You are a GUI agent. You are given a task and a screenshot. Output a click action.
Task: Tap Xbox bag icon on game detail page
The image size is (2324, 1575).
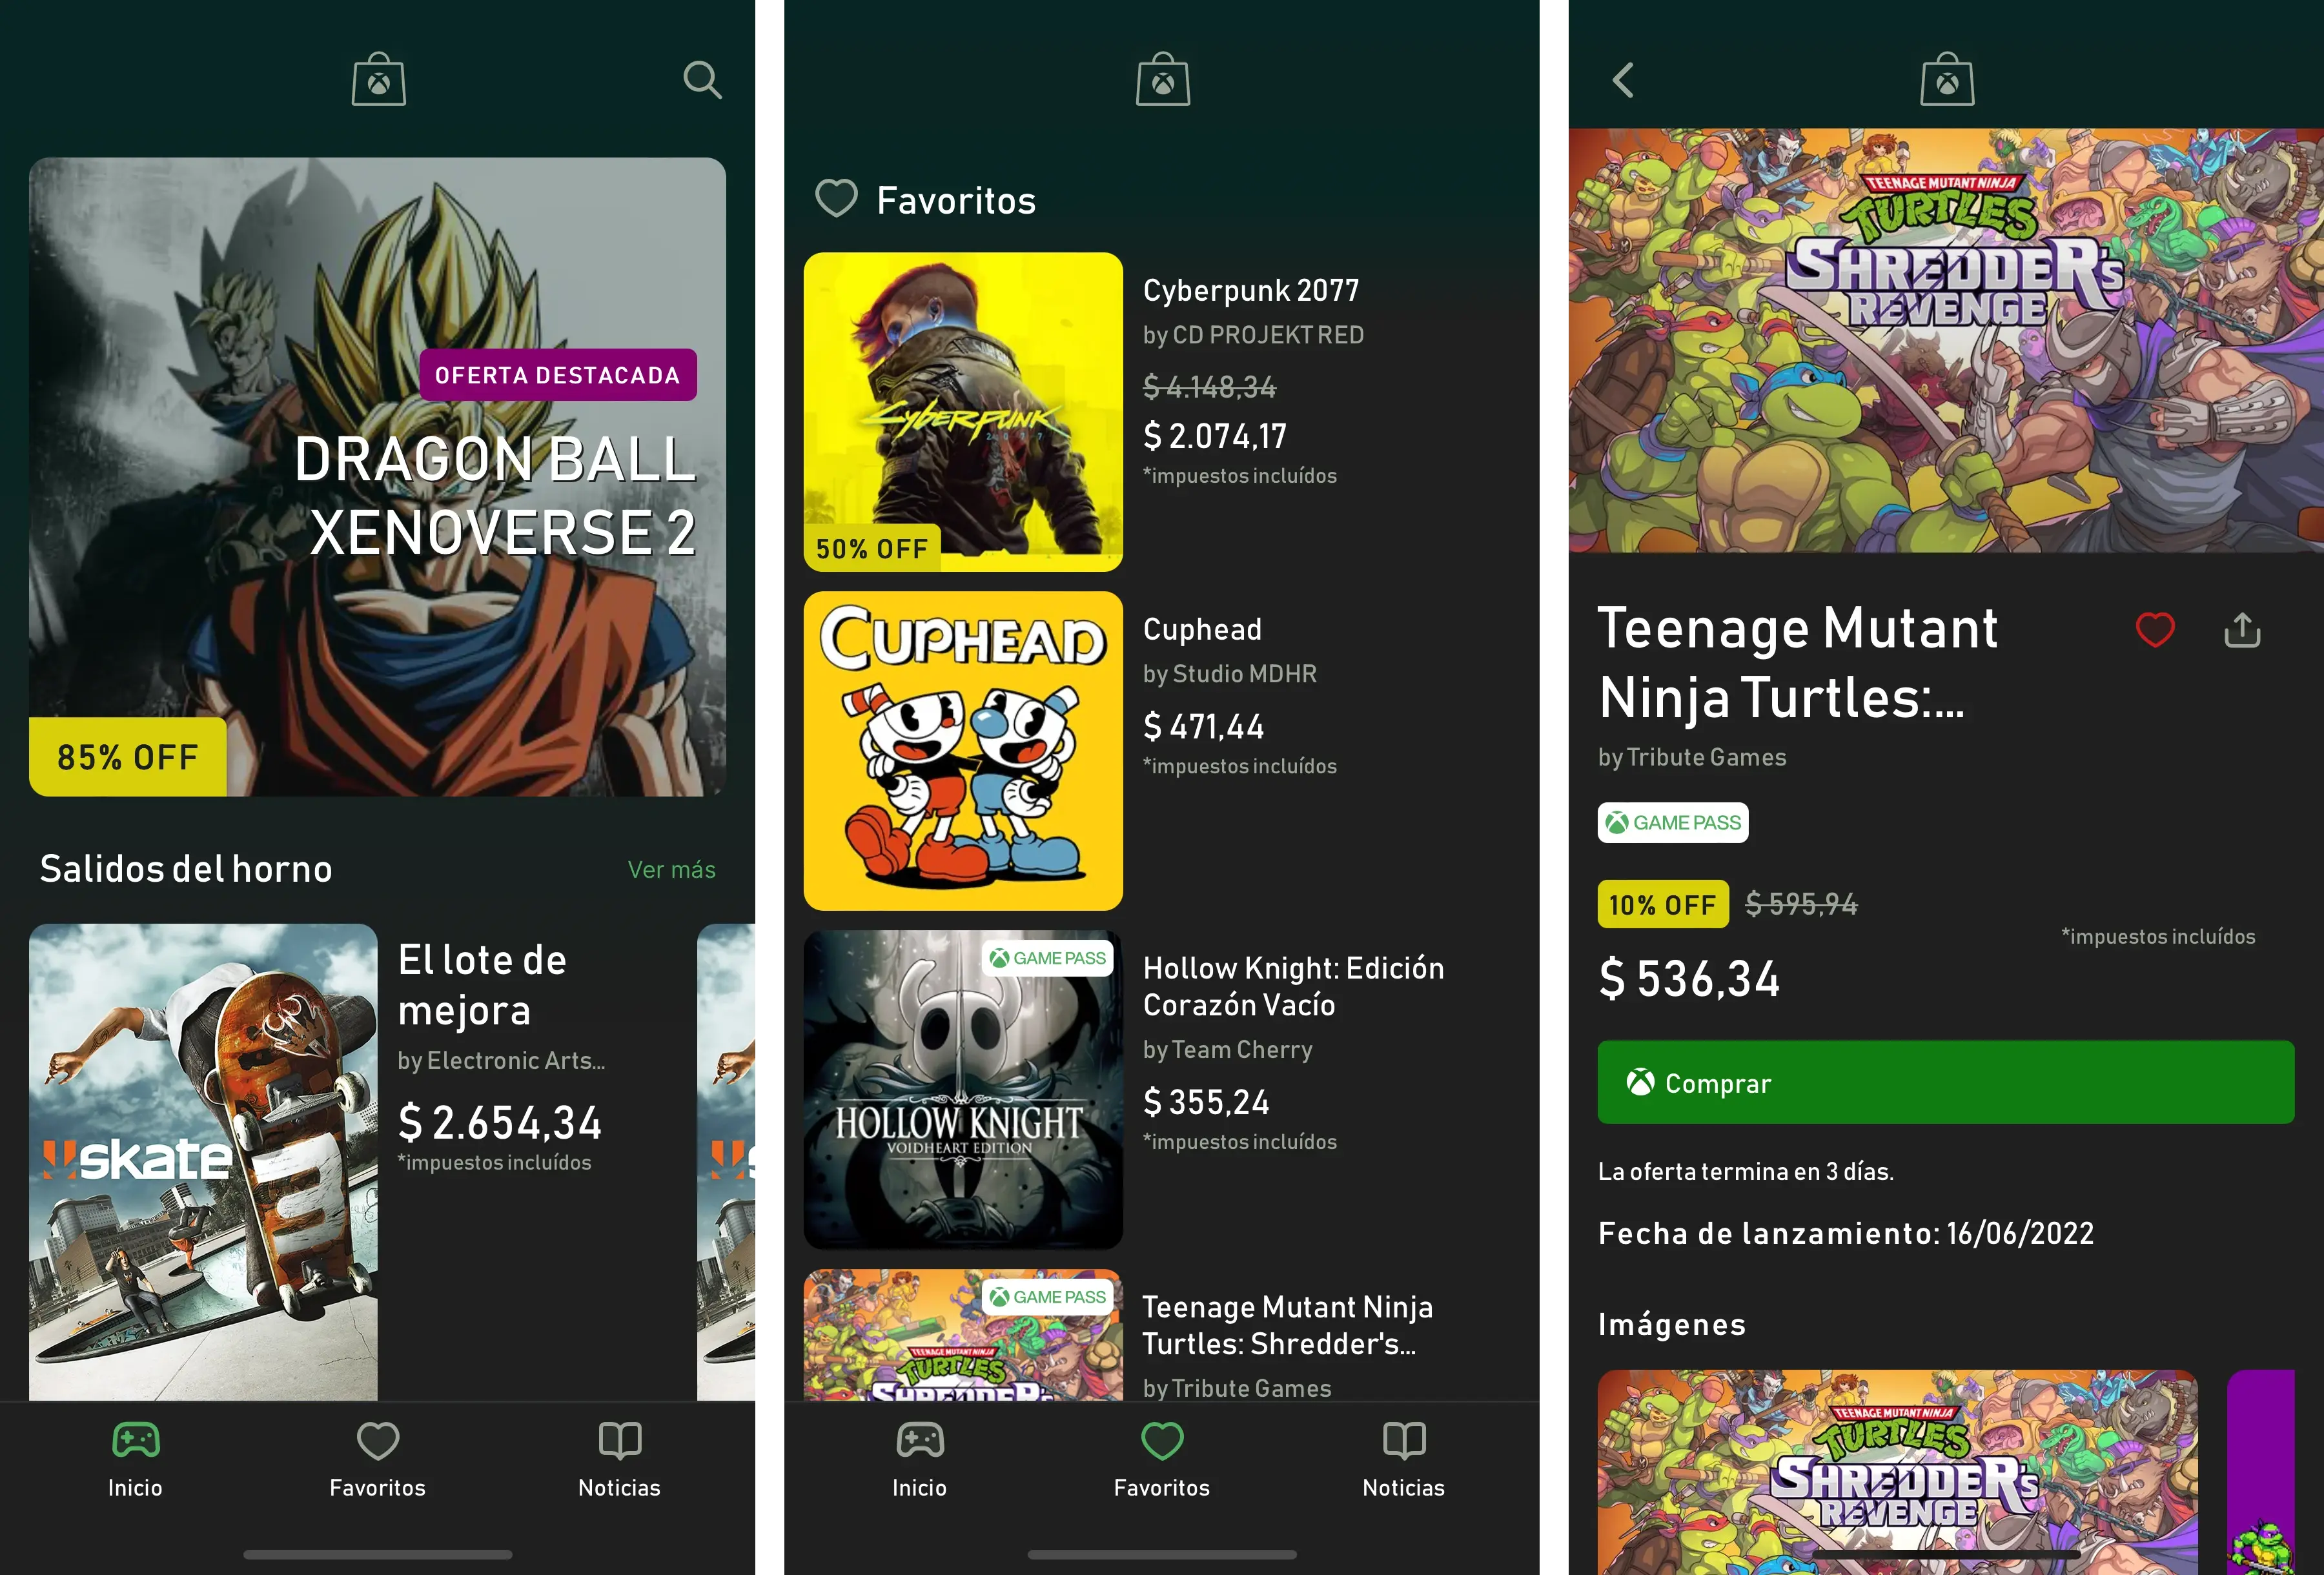pos(1946,80)
